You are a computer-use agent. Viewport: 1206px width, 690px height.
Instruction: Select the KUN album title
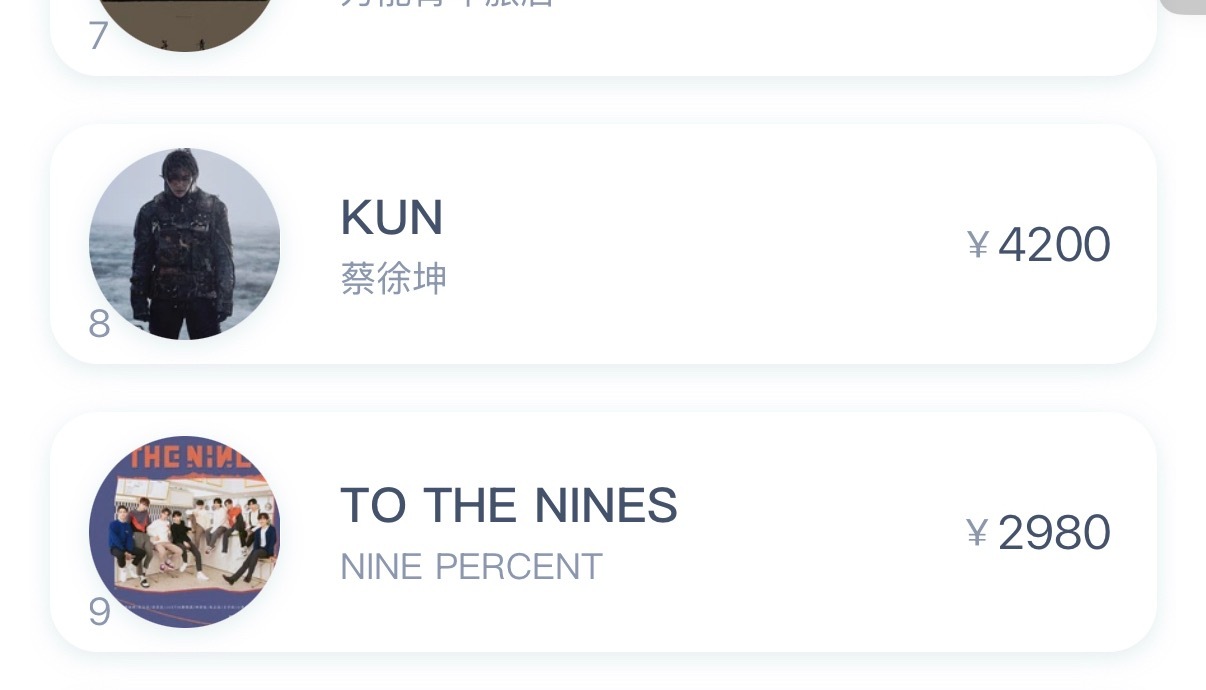392,218
